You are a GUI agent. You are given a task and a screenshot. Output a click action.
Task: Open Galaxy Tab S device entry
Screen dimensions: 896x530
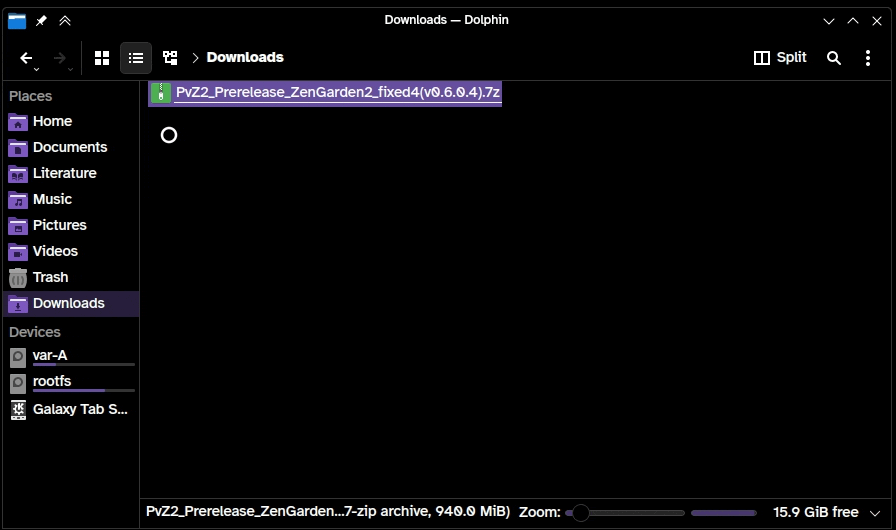[x=71, y=409]
